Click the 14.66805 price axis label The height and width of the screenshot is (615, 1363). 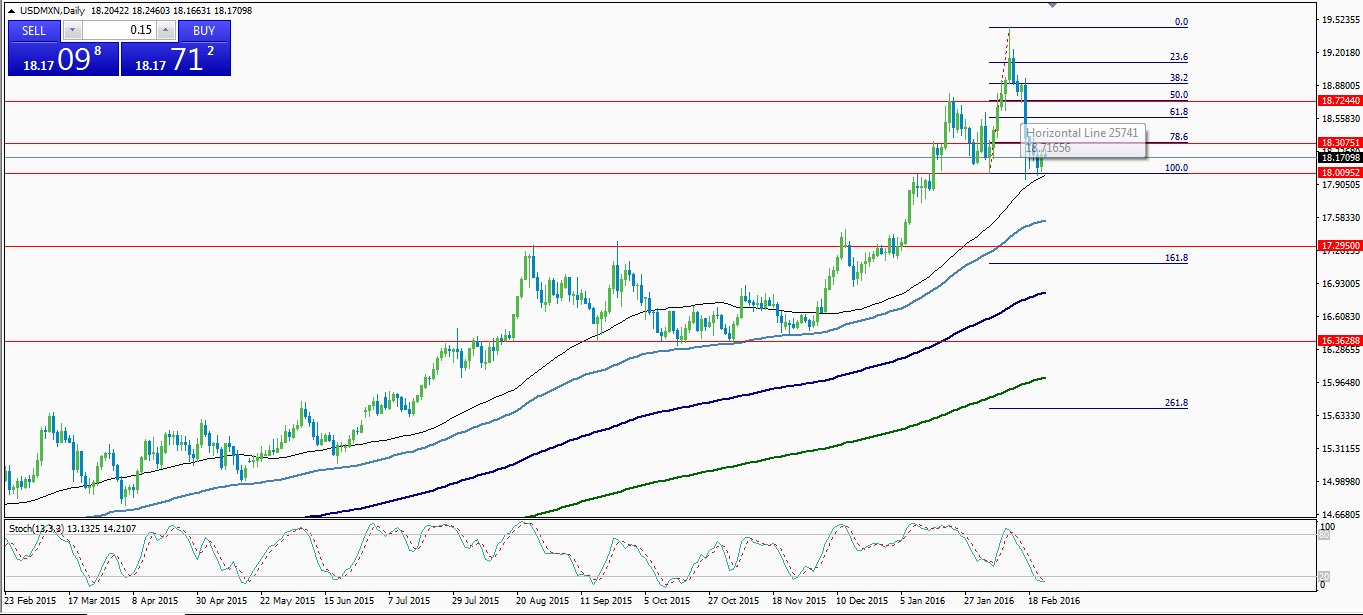(1340, 515)
